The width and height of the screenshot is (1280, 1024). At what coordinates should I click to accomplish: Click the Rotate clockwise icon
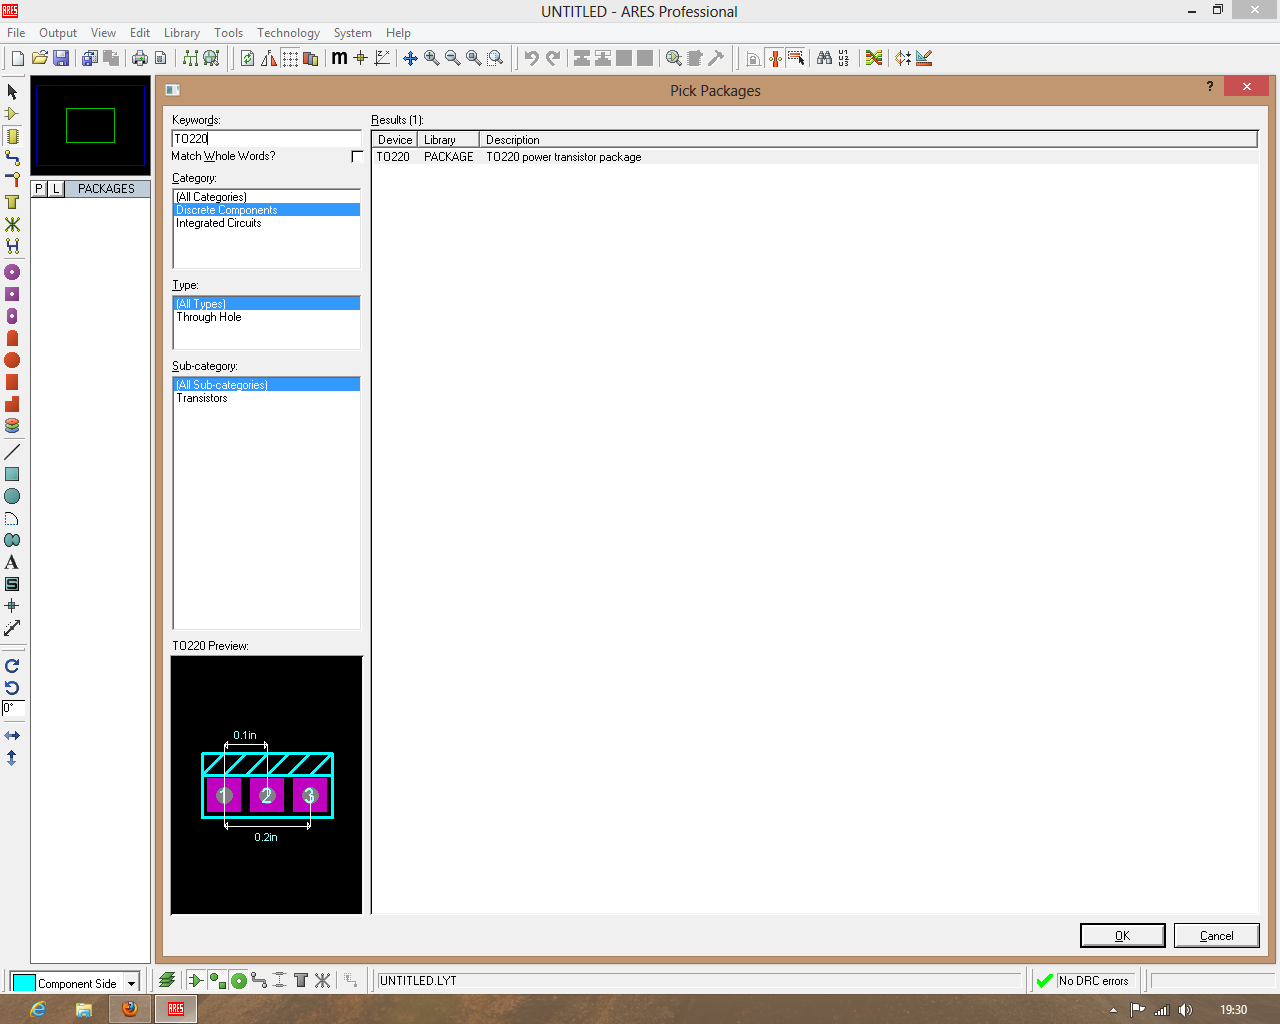click(12, 666)
